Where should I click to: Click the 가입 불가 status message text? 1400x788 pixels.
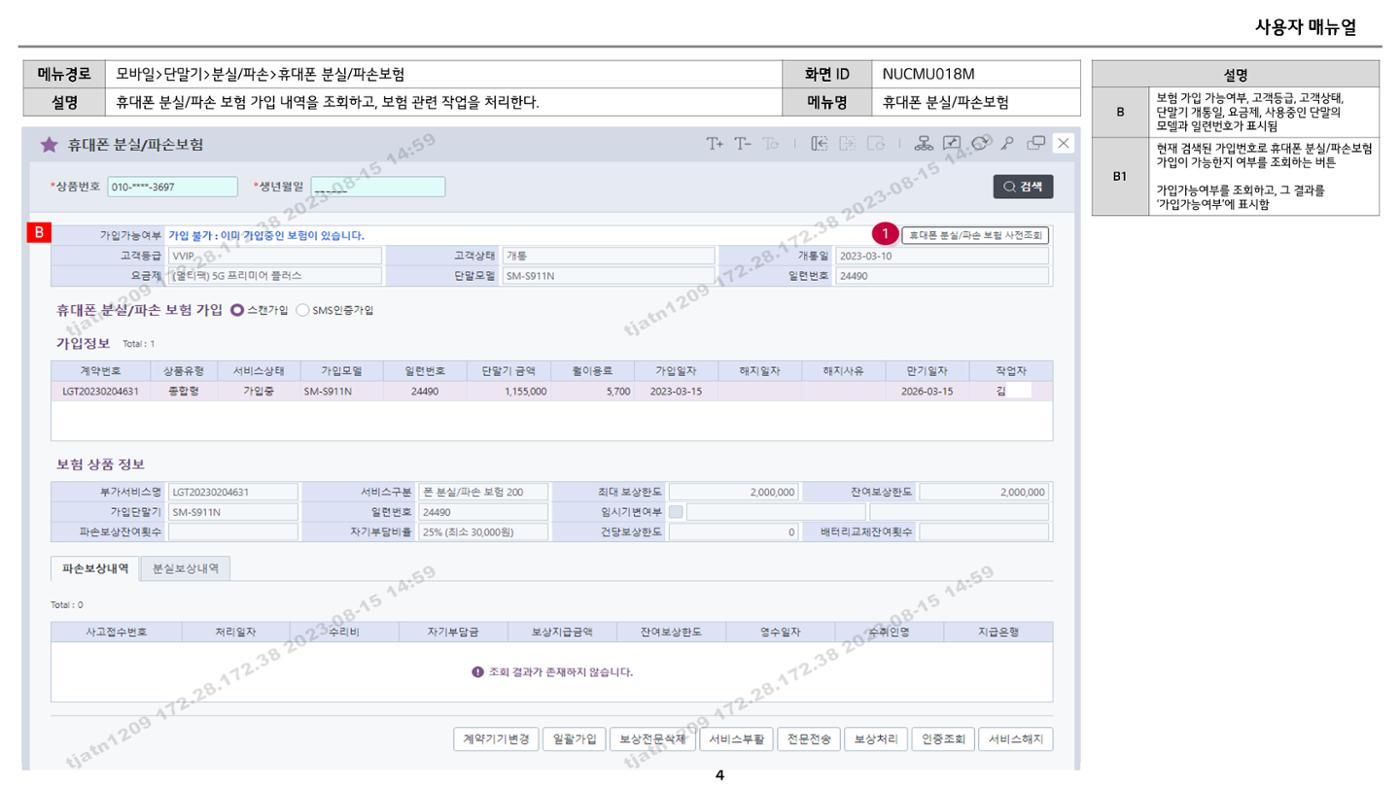click(266, 235)
